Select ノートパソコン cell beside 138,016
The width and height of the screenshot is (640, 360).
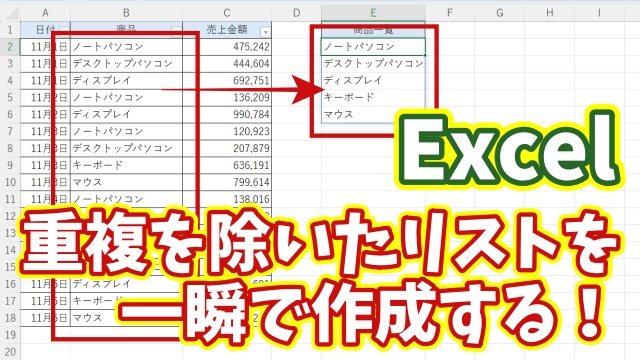(x=126, y=199)
